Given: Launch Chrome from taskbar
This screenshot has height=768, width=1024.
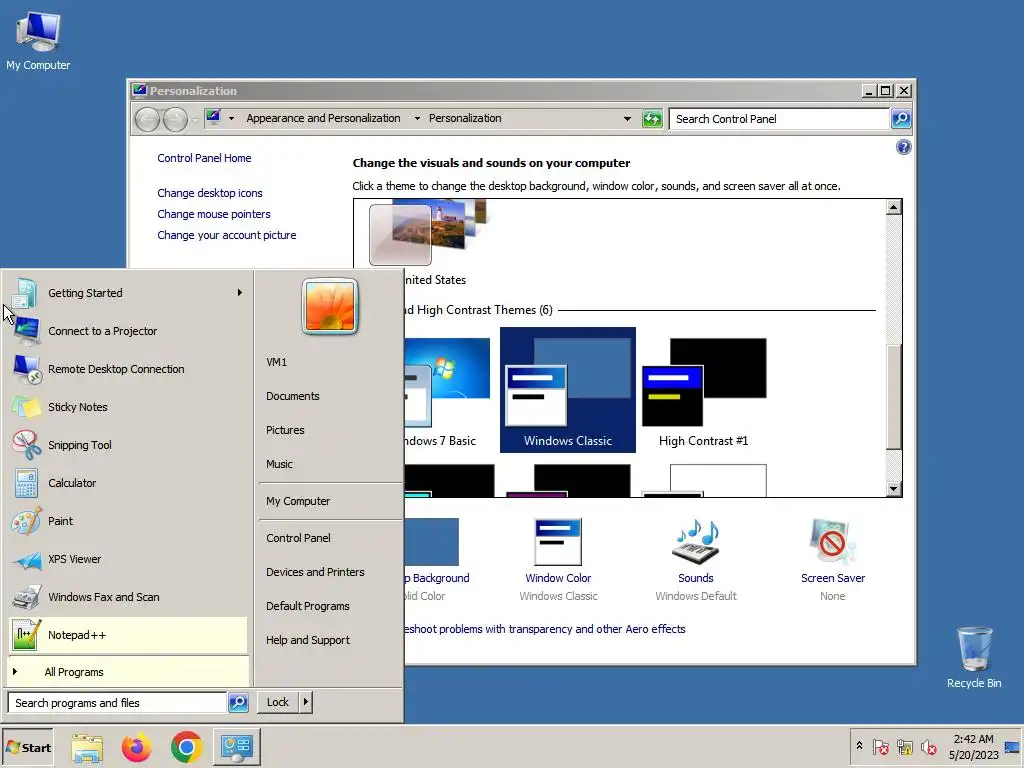Looking at the screenshot, I should 186,747.
